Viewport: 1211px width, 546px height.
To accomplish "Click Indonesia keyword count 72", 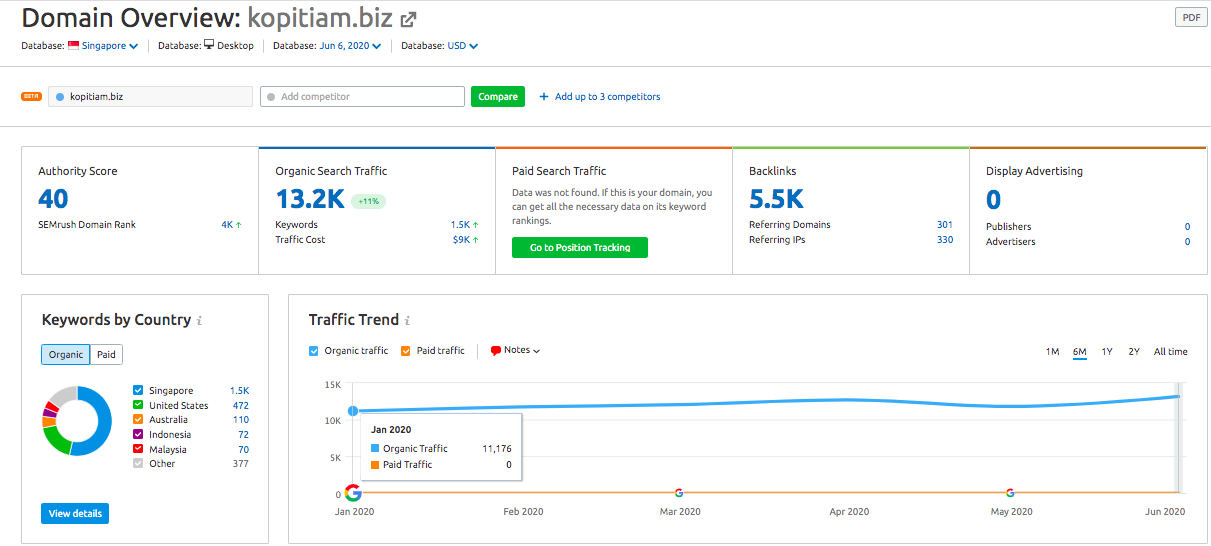I will tap(243, 435).
